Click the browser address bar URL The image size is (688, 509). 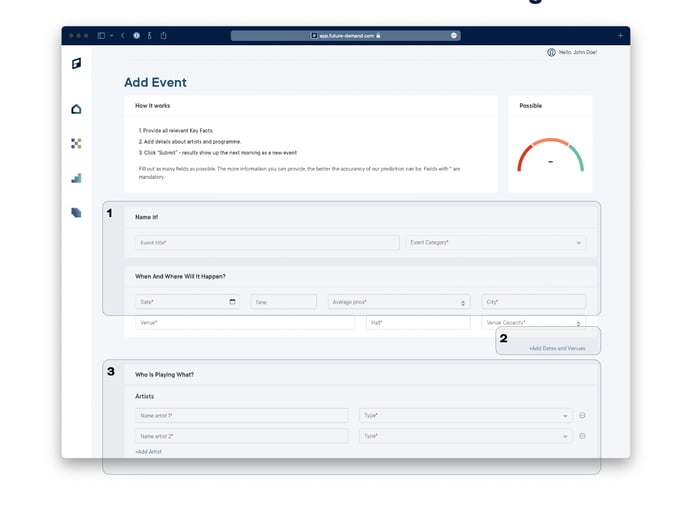(x=346, y=36)
